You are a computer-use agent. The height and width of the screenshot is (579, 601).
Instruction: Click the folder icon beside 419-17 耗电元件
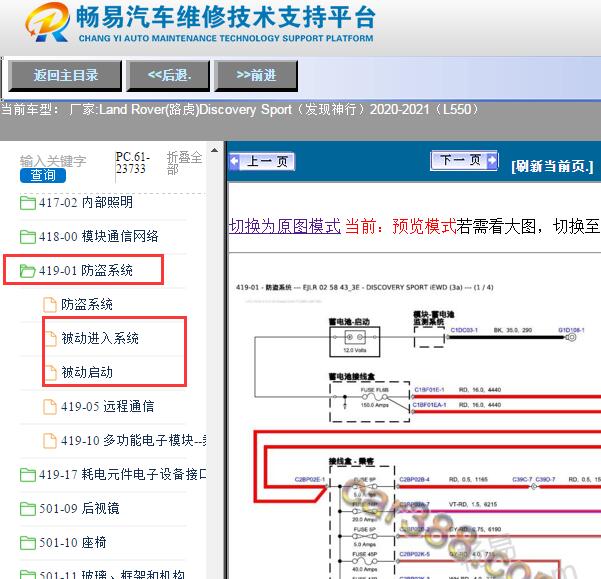coord(28,475)
